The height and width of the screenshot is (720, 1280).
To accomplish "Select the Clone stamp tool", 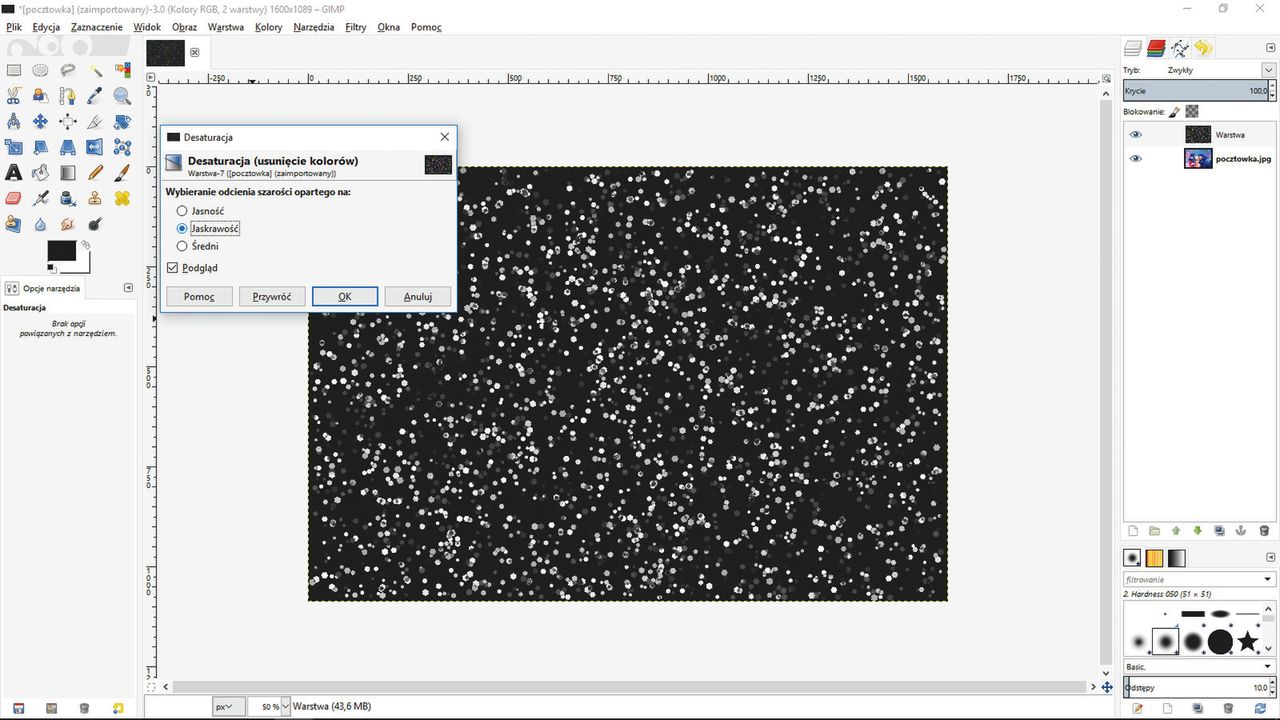I will point(95,199).
